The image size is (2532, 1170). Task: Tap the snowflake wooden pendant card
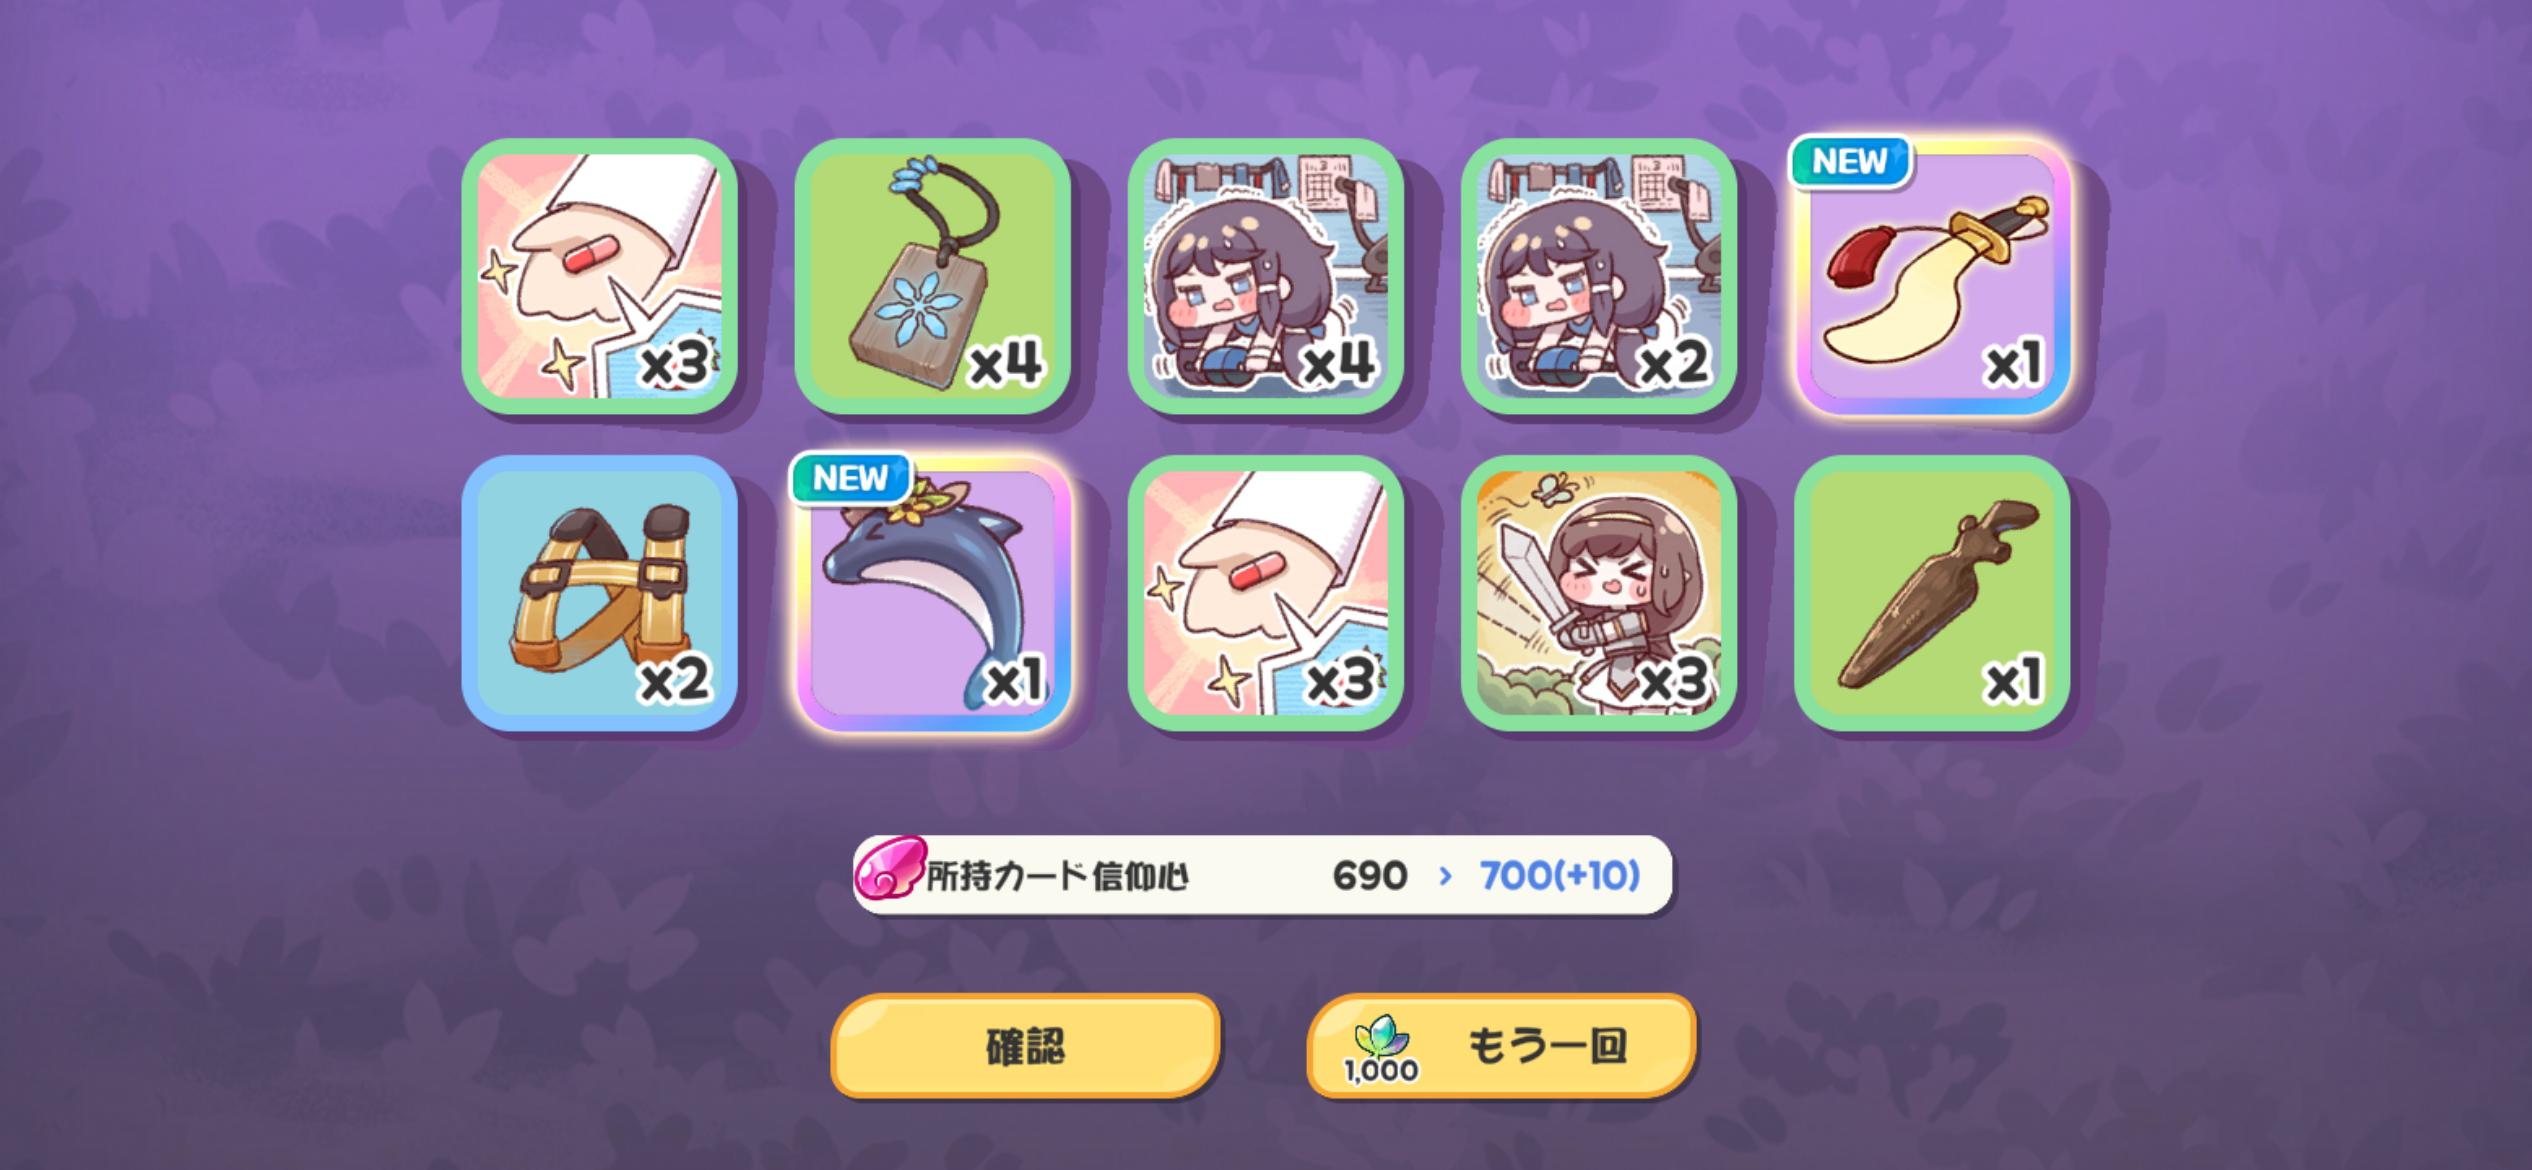[932, 276]
